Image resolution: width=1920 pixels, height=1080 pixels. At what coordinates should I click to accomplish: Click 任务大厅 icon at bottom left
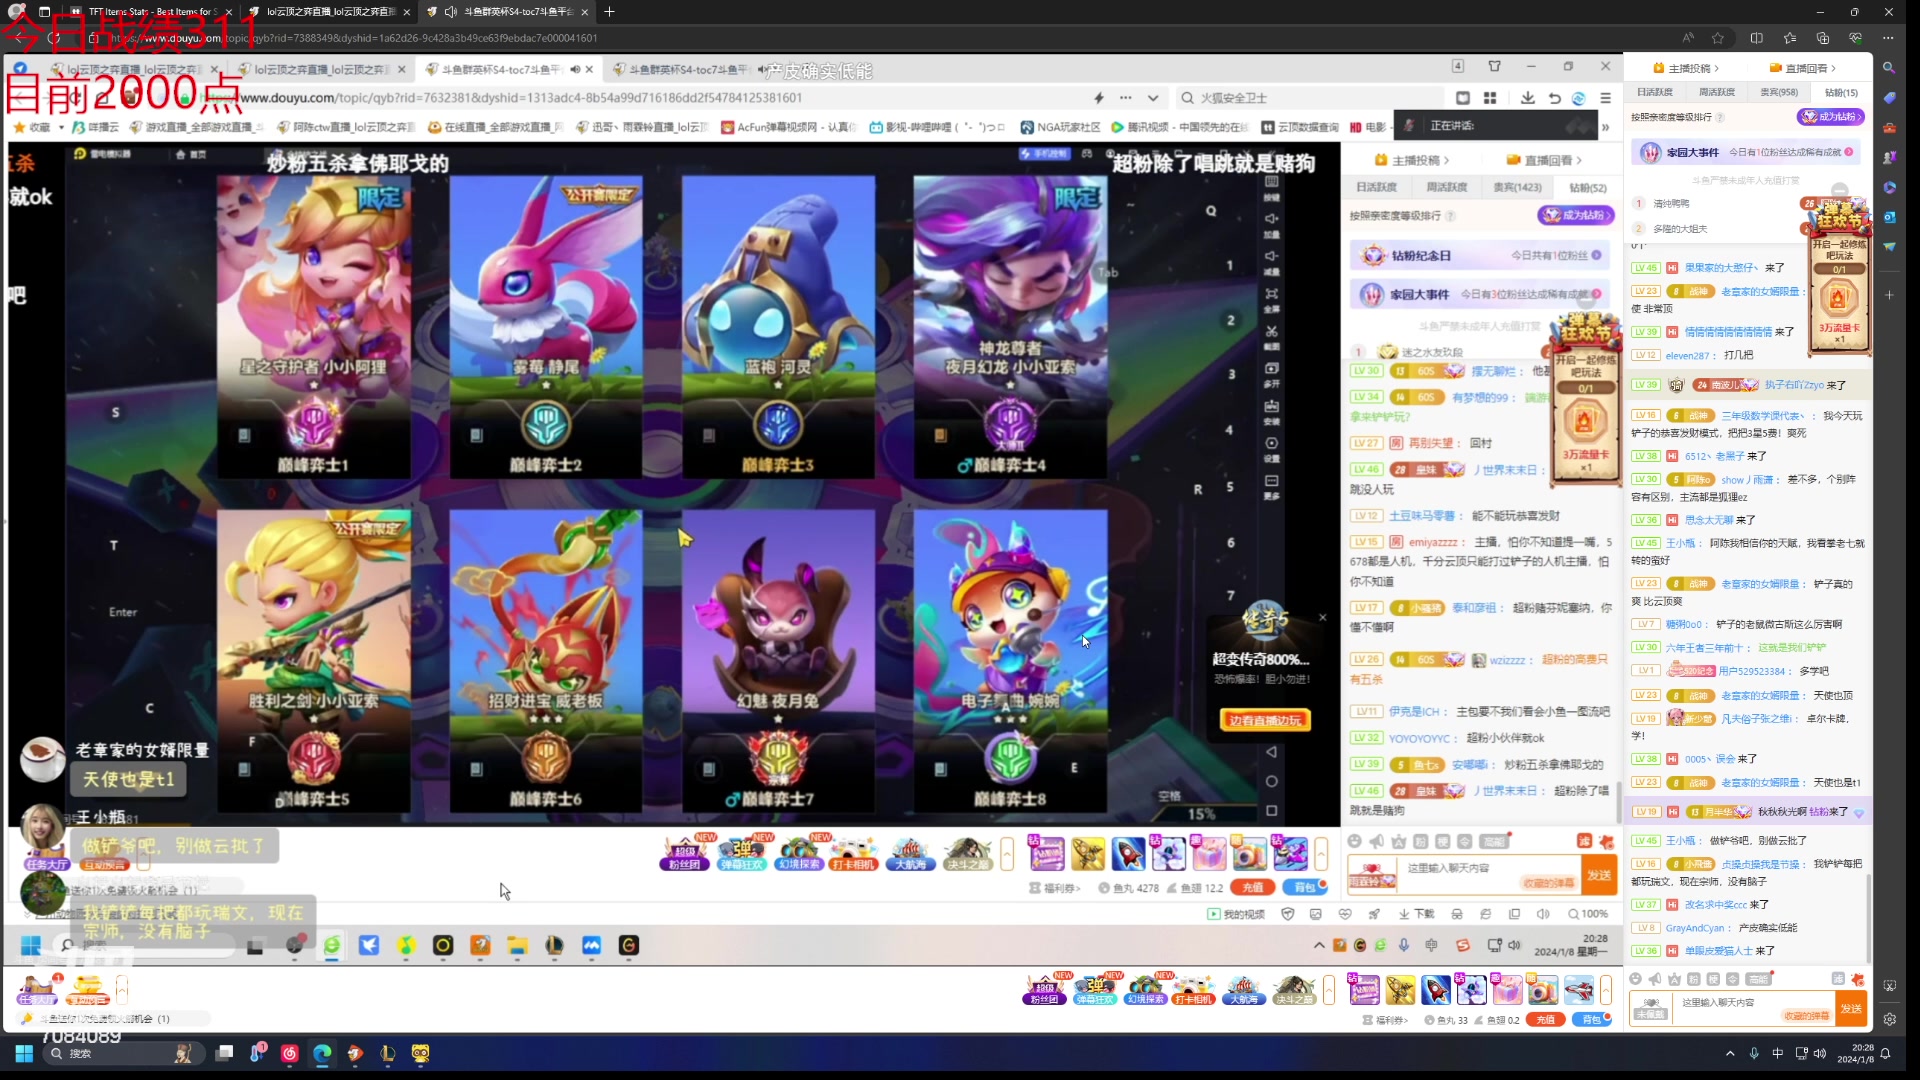point(38,990)
